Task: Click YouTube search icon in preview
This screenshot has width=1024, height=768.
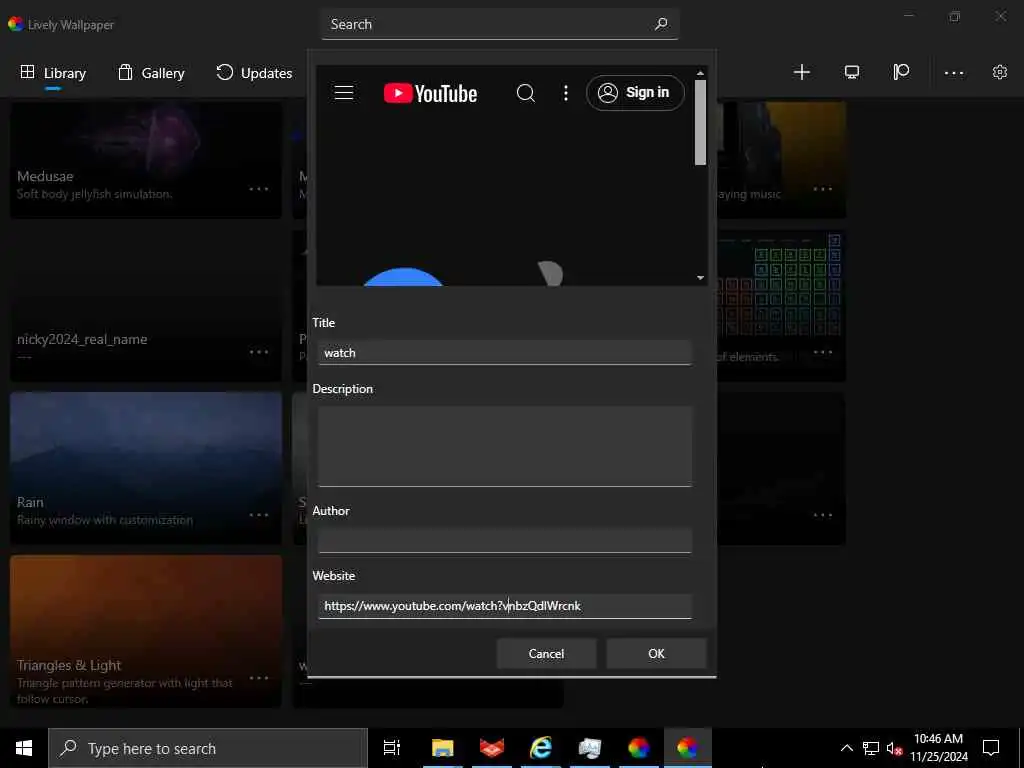Action: click(526, 93)
